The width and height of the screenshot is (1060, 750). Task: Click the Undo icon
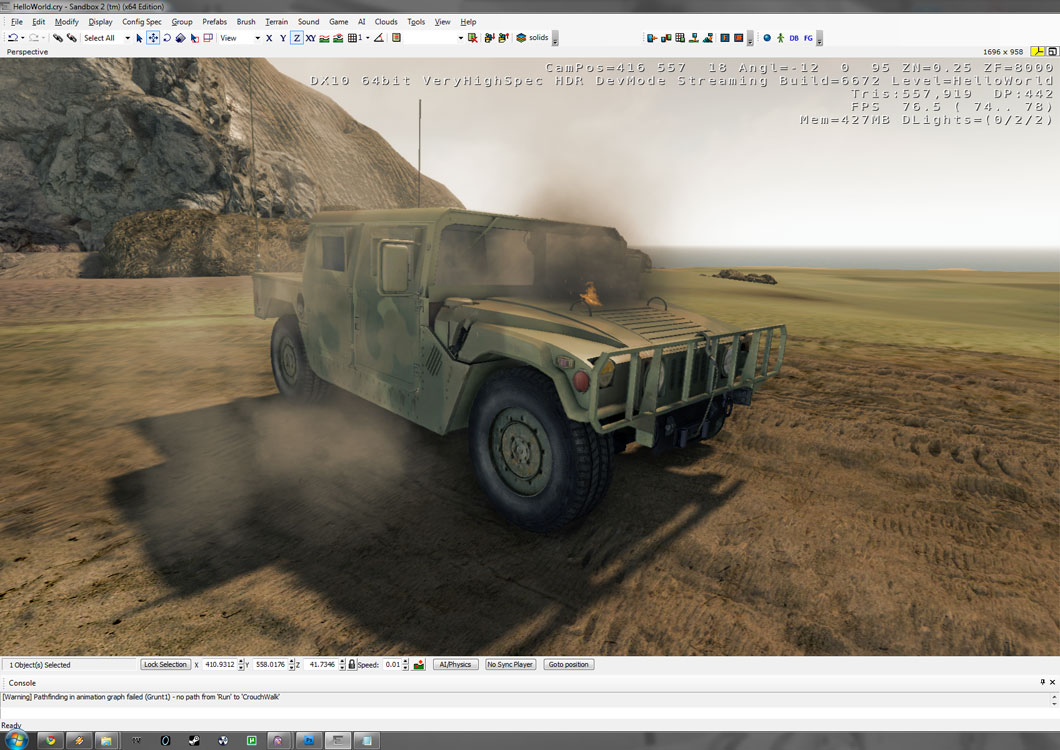13,38
